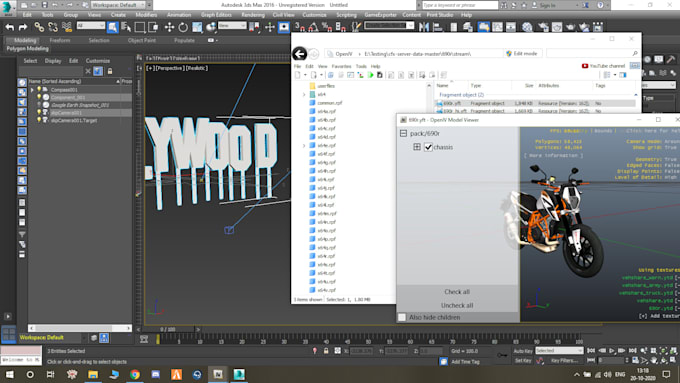Click the OpenIV back arrow button
Screen dimensions: 680x383
pyautogui.click(x=300, y=54)
